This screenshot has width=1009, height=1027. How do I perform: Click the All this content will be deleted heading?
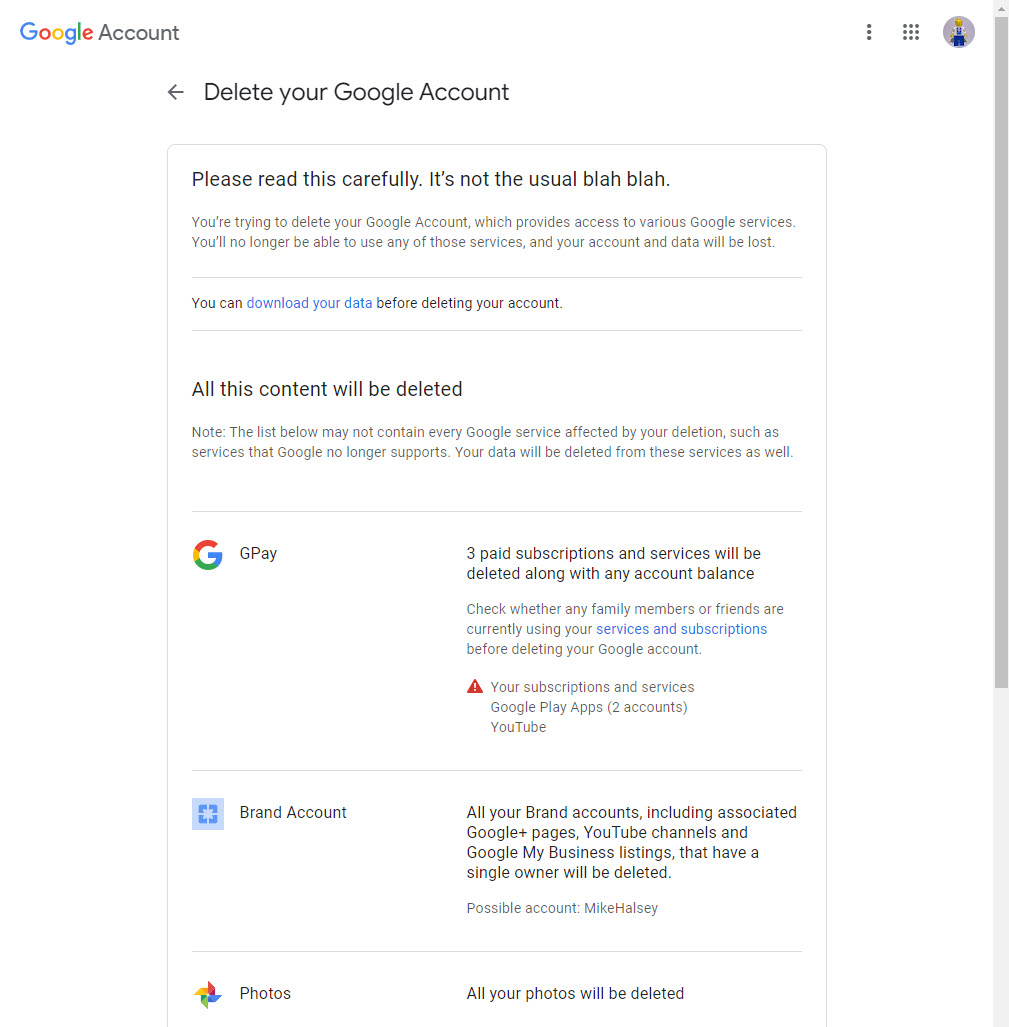pyautogui.click(x=327, y=389)
